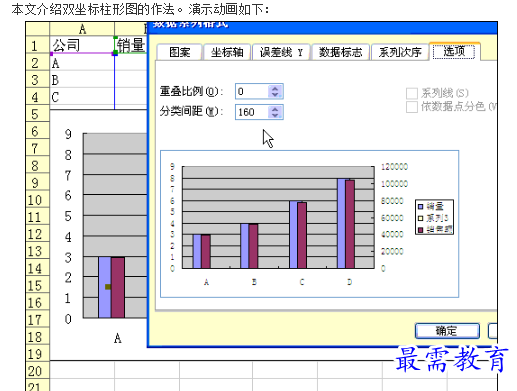Select row 5 header
Screen dimensions: 517x391
click(38, 114)
